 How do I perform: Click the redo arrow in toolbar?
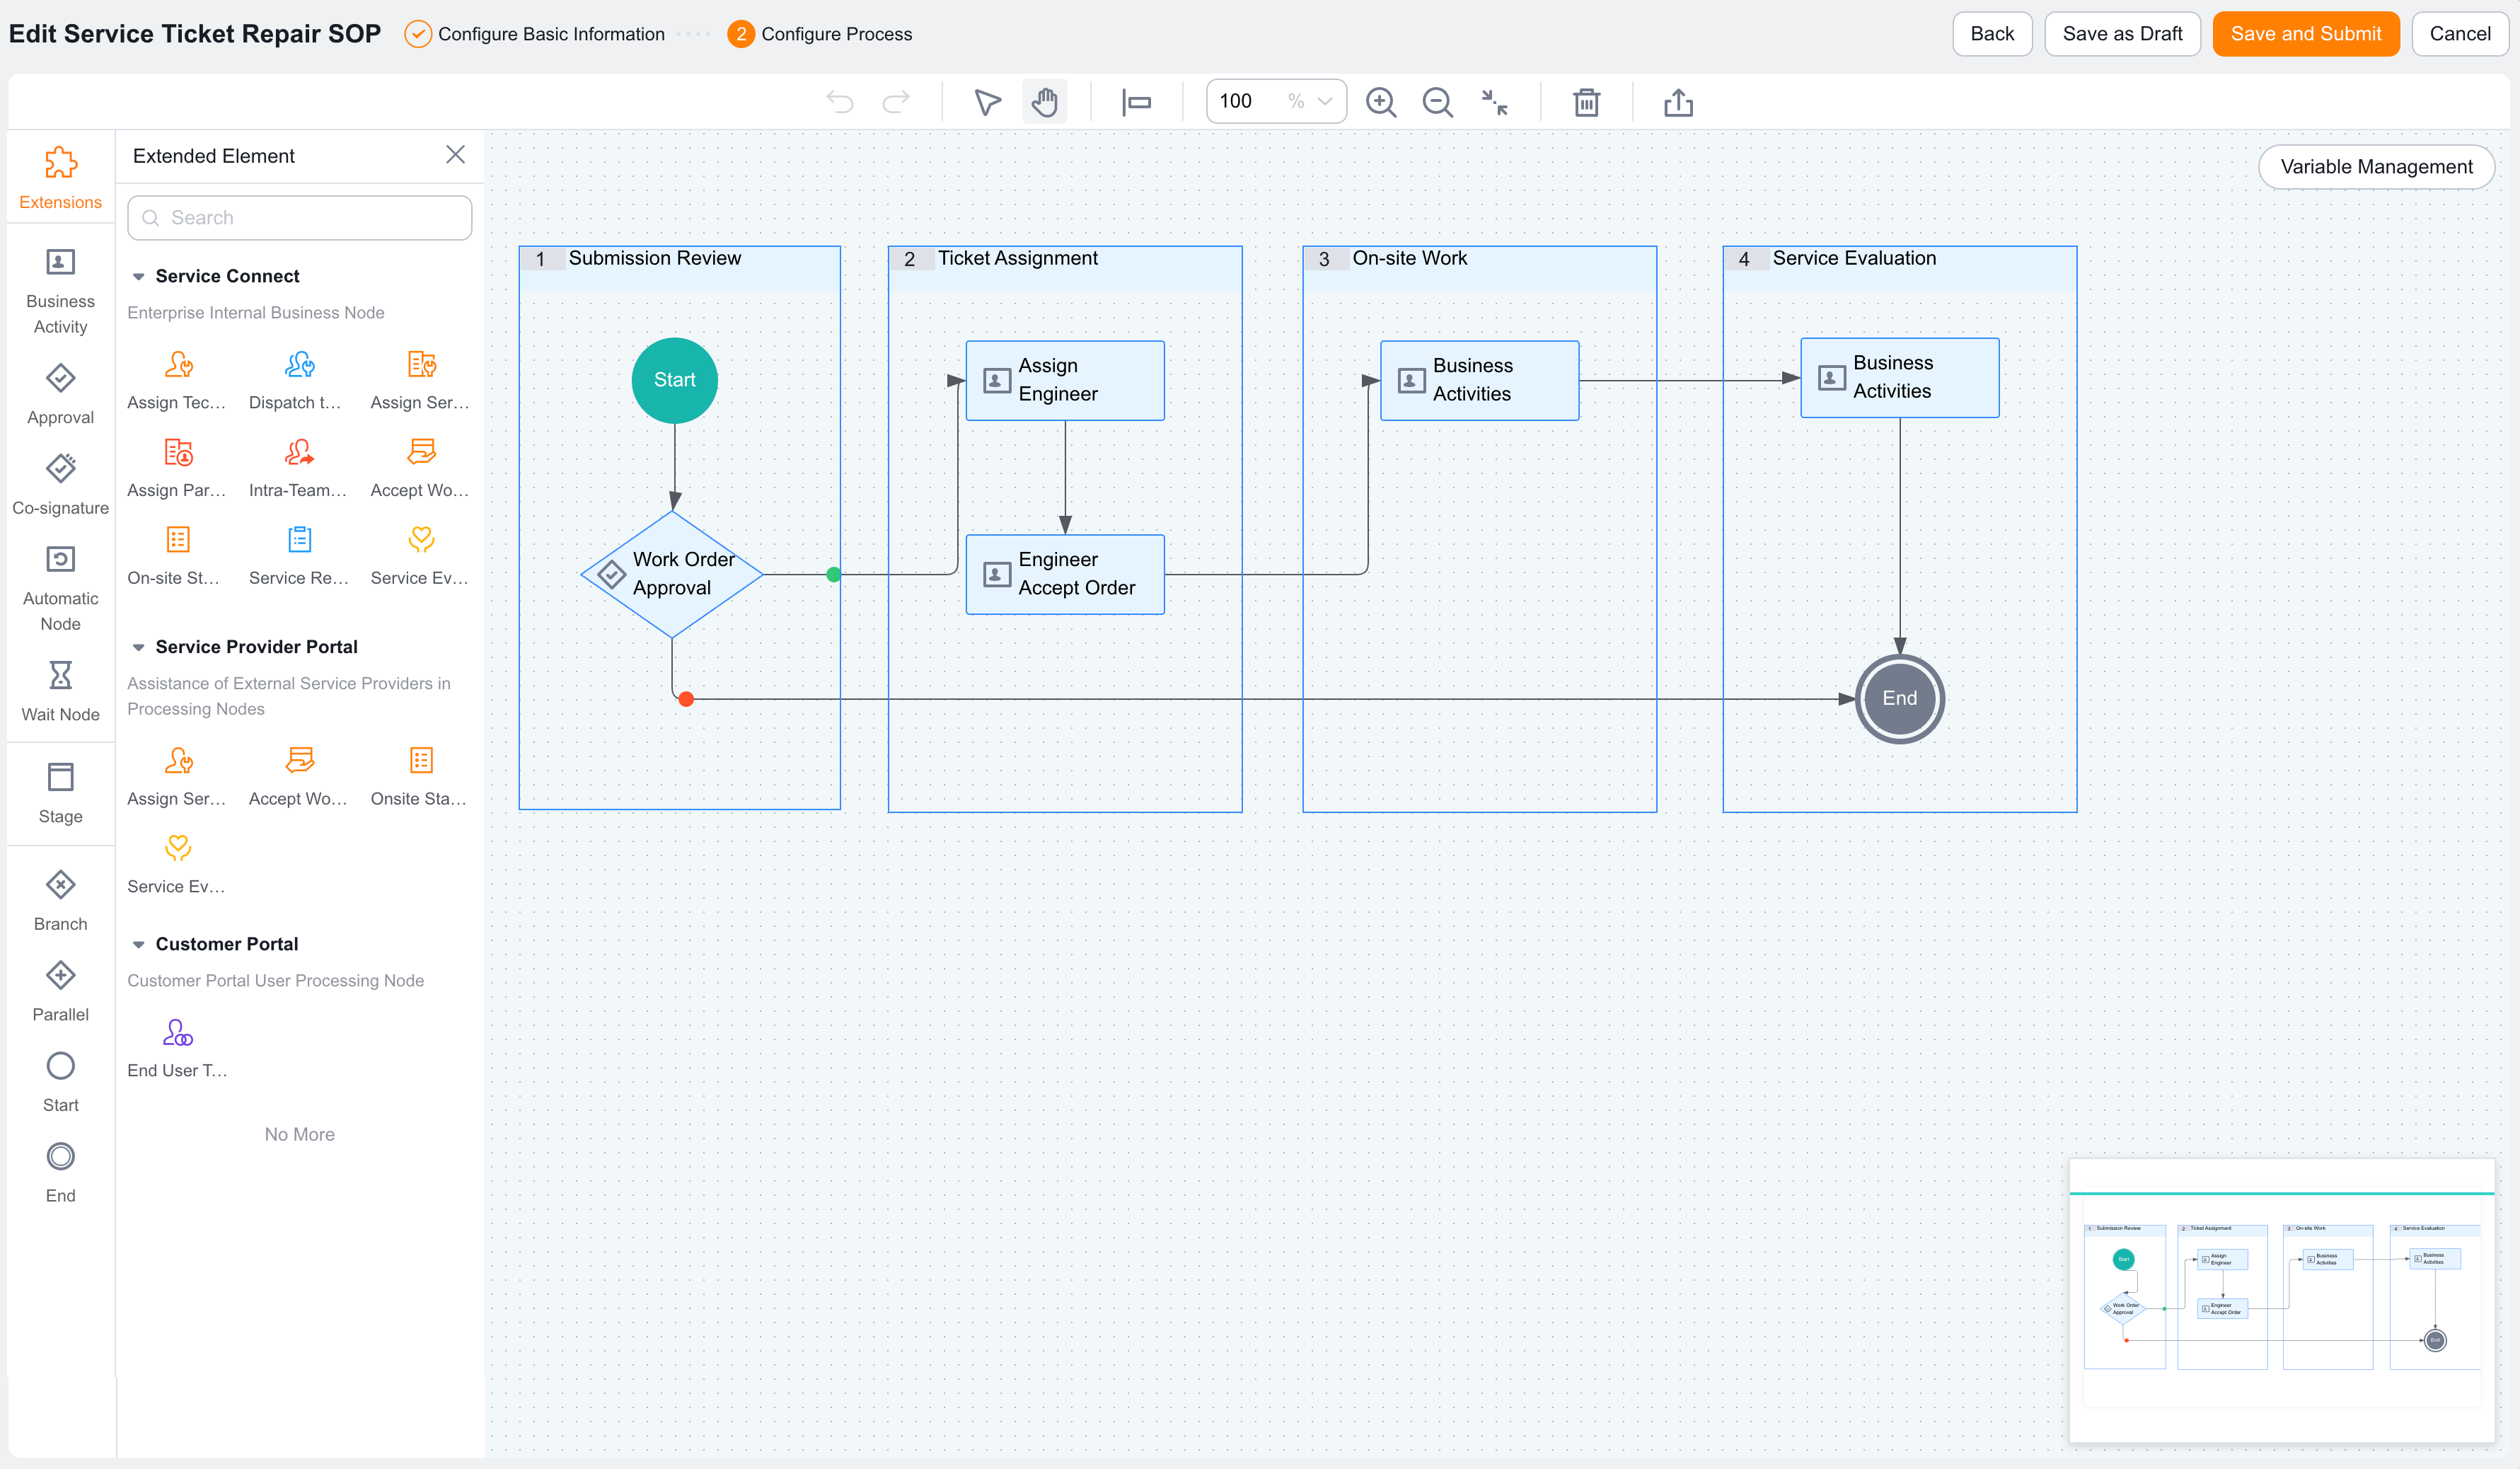tap(896, 102)
